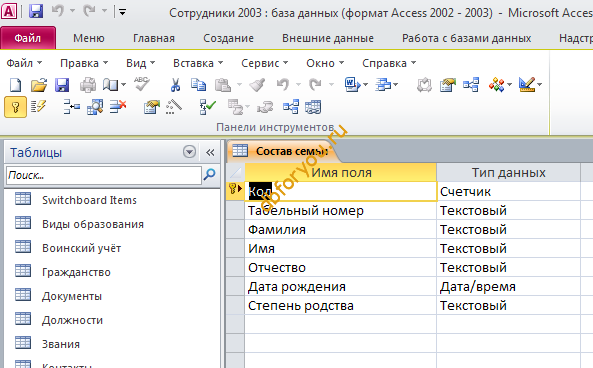Run the ABC spelling check
The image size is (593, 368).
pos(142,84)
